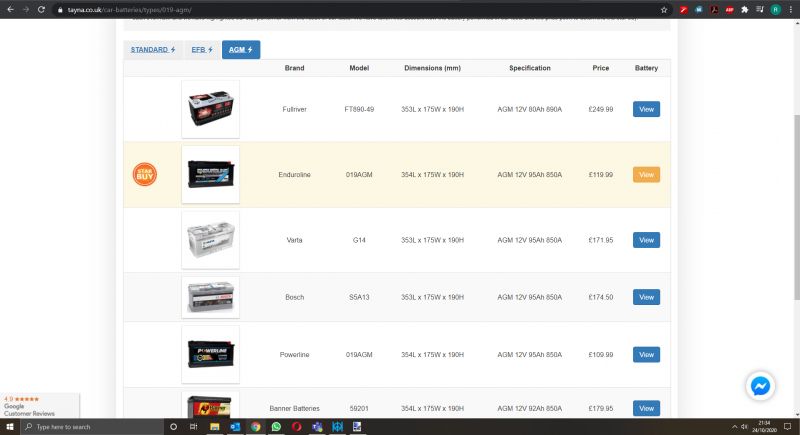The width and height of the screenshot is (800, 435).
Task: Open File Explorer from the taskbar
Action: click(x=214, y=427)
